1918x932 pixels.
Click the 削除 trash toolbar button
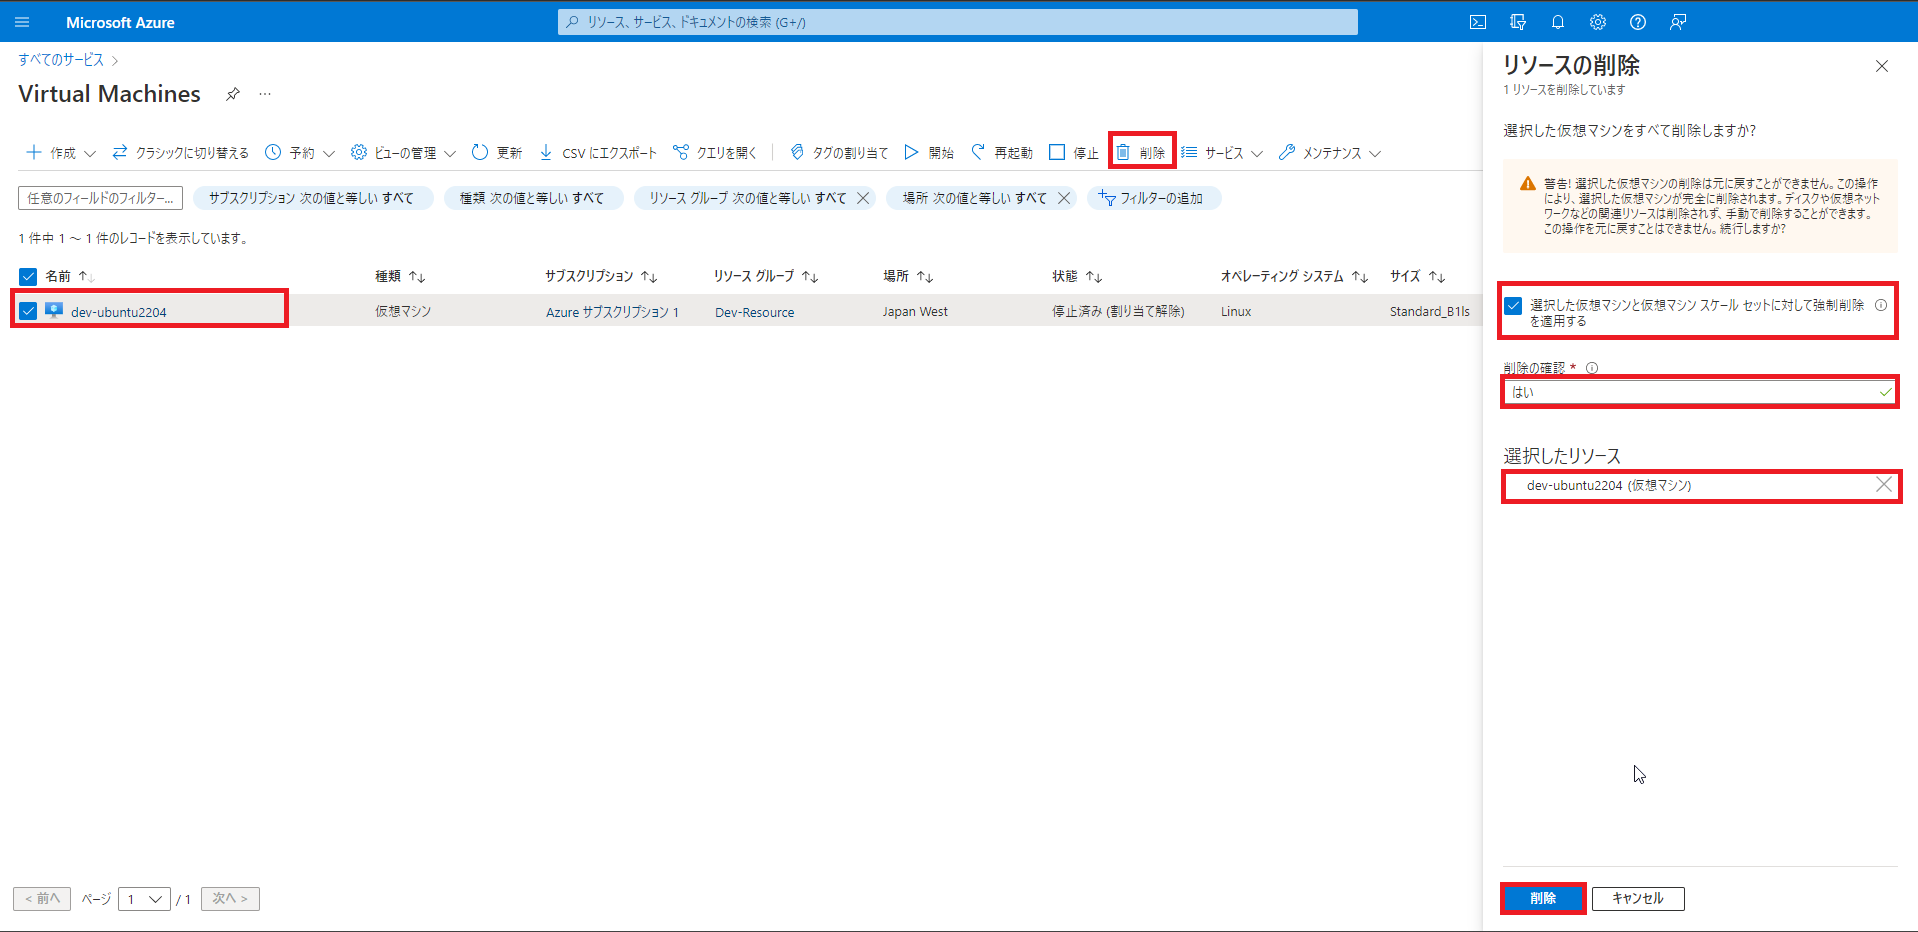pos(1141,152)
